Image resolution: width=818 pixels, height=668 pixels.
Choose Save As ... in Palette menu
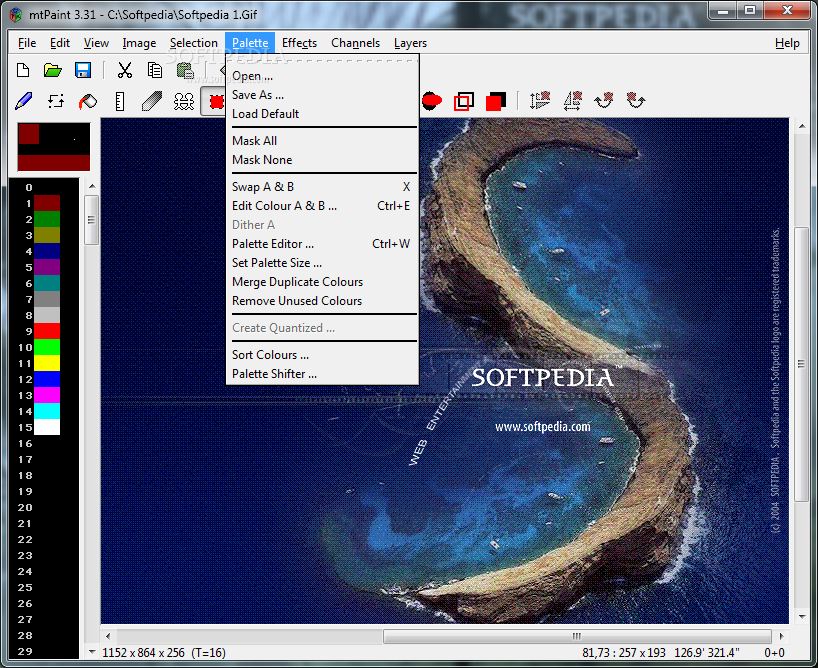pos(322,95)
